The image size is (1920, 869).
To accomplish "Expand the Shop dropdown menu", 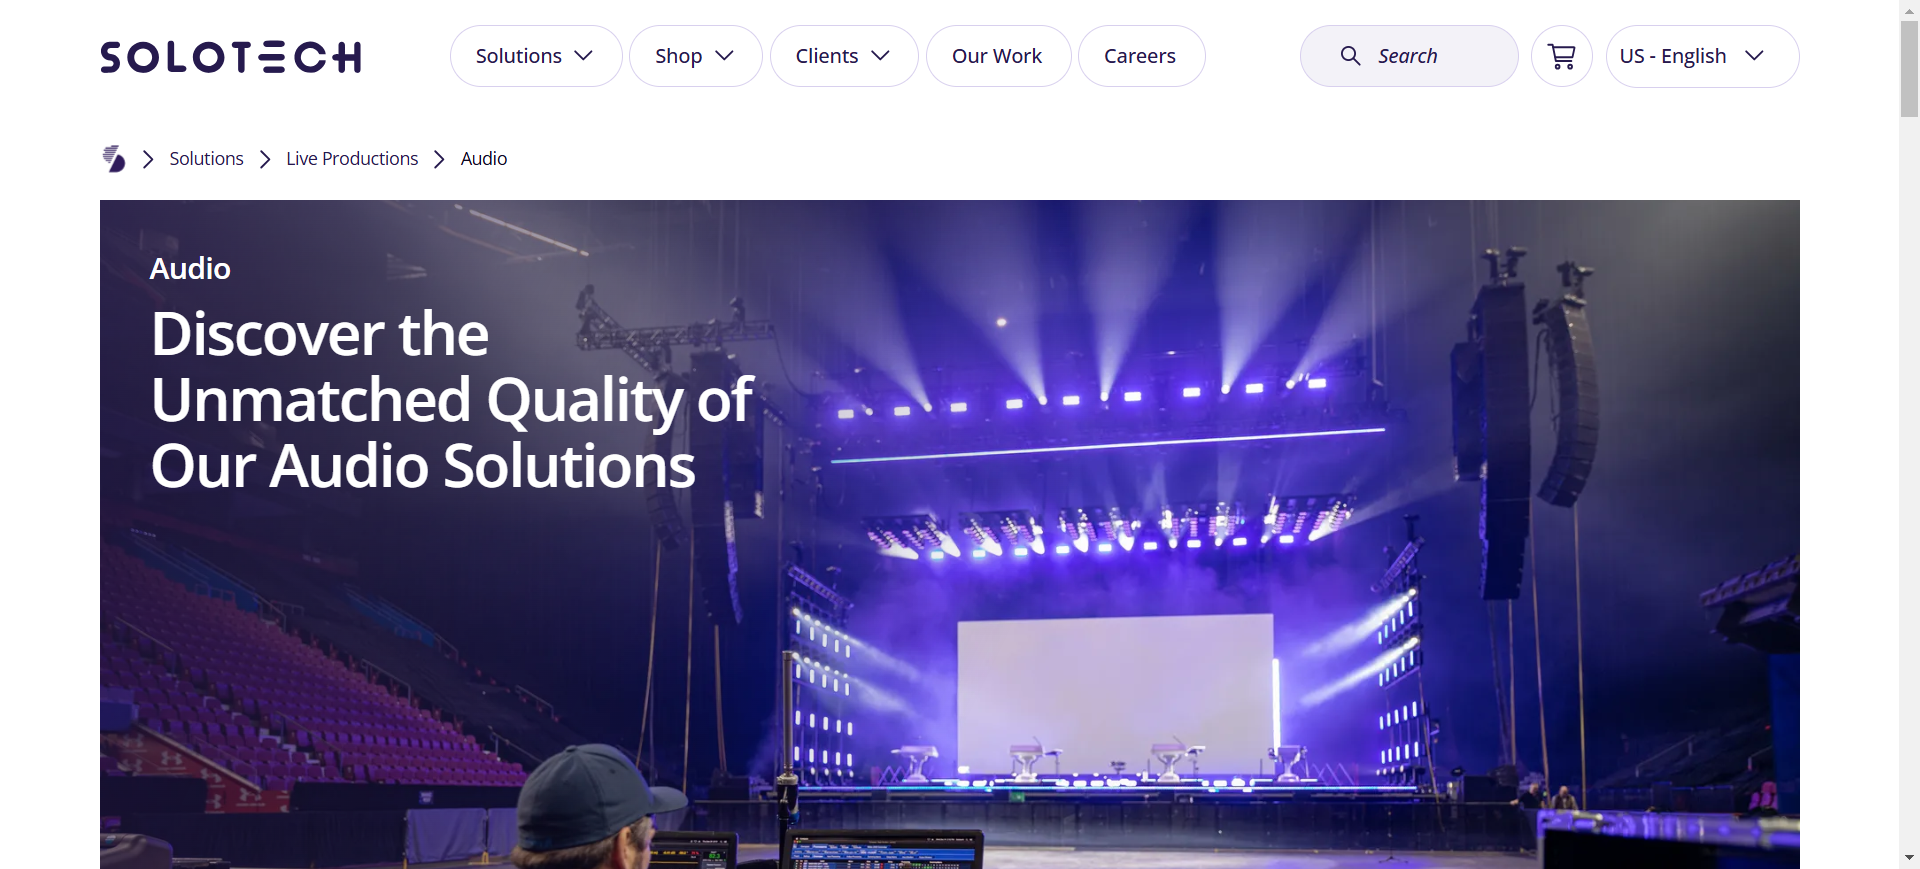I will [x=696, y=56].
